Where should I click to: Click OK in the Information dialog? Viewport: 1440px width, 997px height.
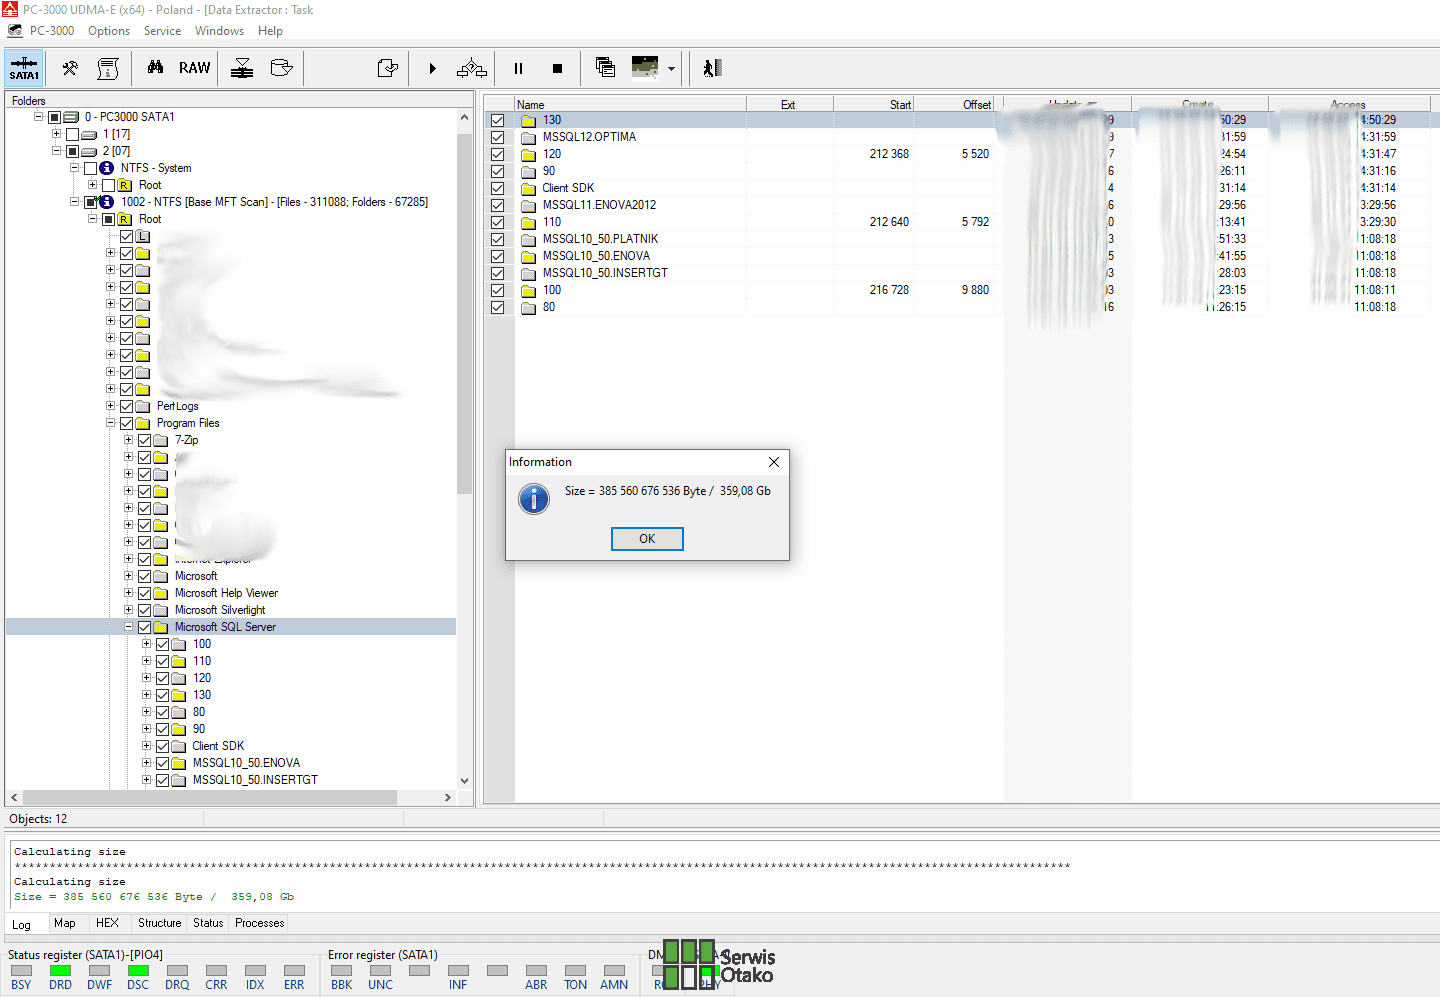647,539
